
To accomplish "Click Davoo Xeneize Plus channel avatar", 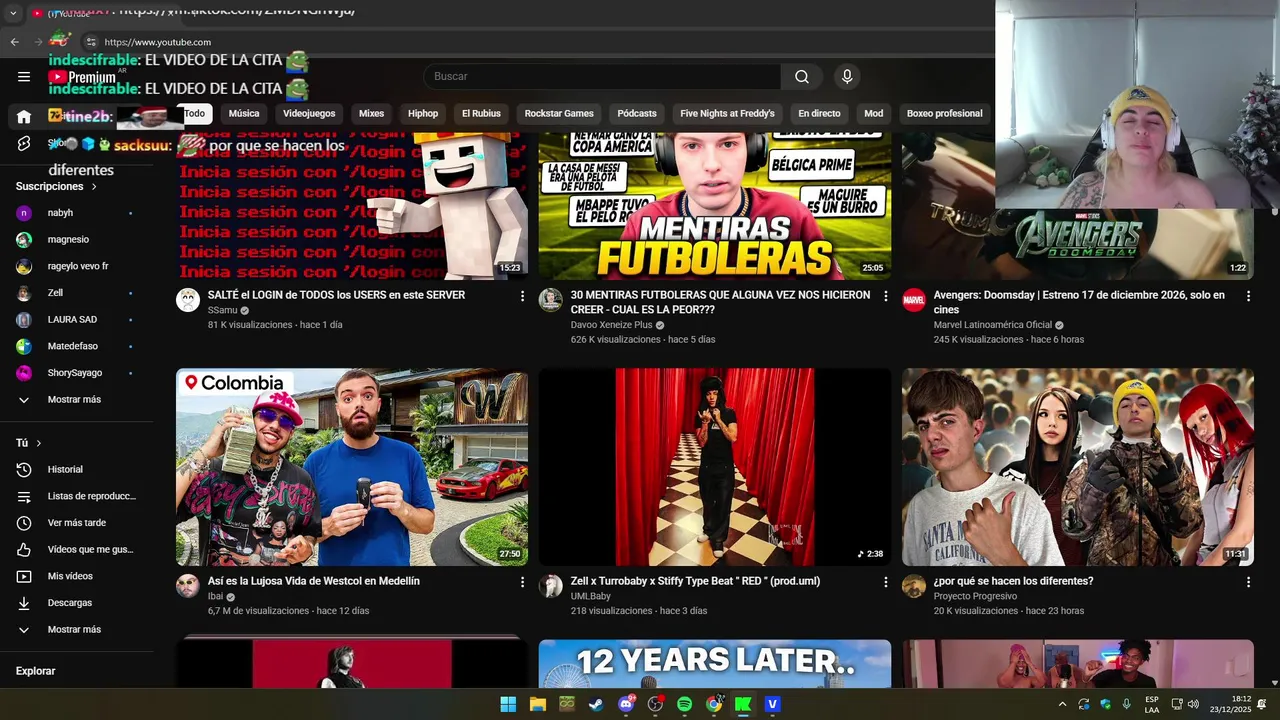I will (551, 300).
